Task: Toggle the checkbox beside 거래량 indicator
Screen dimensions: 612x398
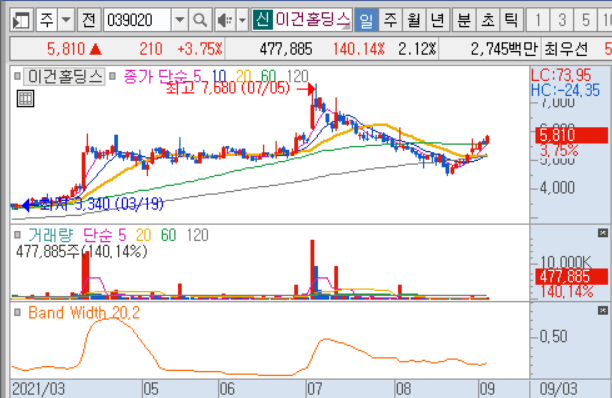Action: (17, 235)
